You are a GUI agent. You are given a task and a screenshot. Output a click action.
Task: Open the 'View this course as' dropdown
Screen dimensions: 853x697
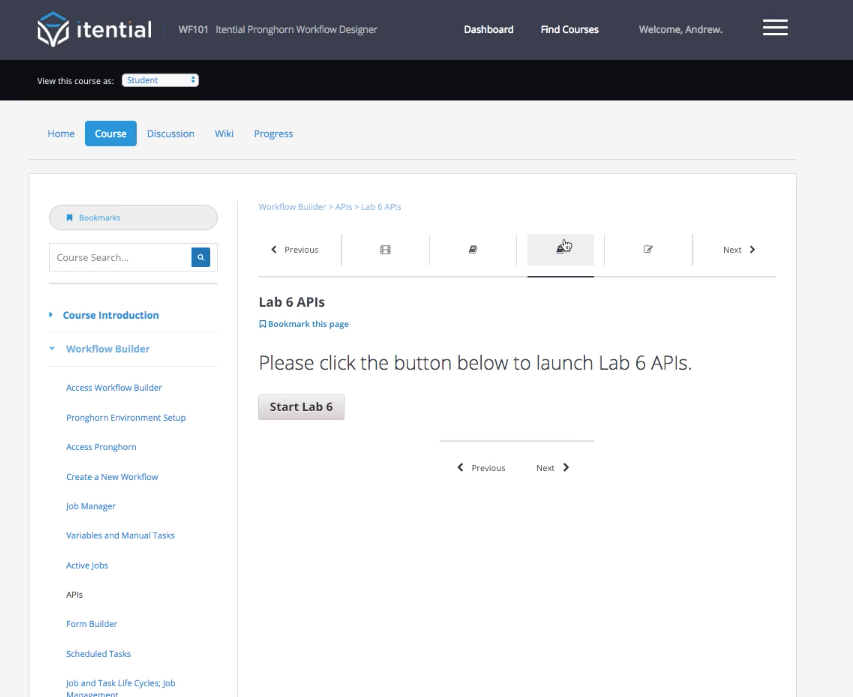point(160,80)
